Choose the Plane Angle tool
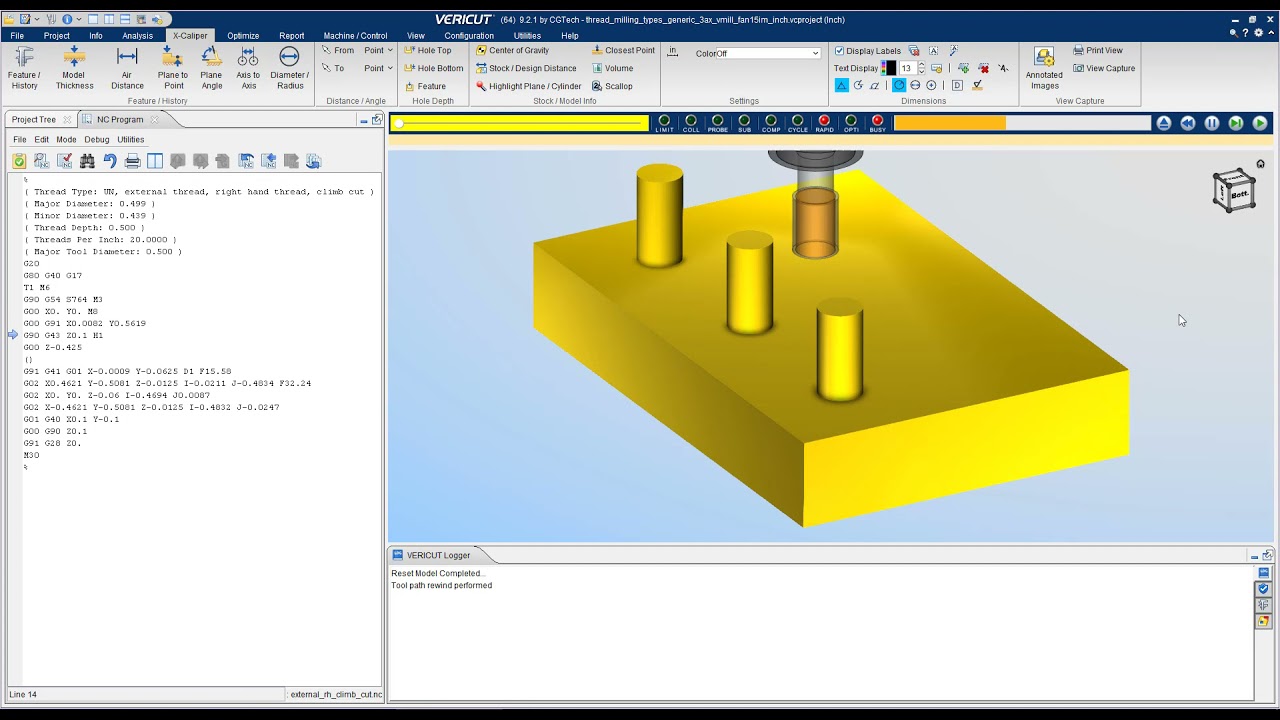The image size is (1280, 720). point(211,68)
